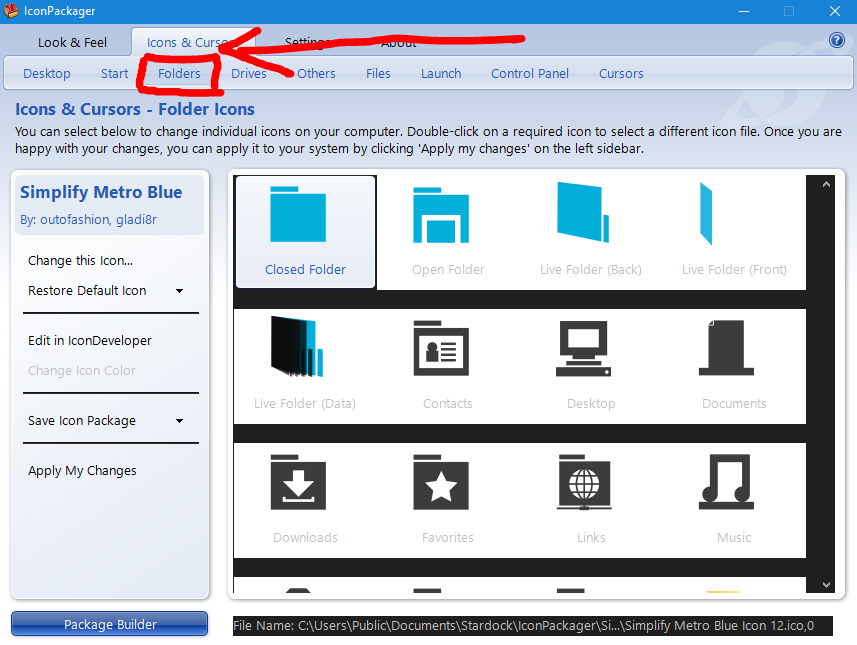Open the help question mark icon

pos(836,40)
